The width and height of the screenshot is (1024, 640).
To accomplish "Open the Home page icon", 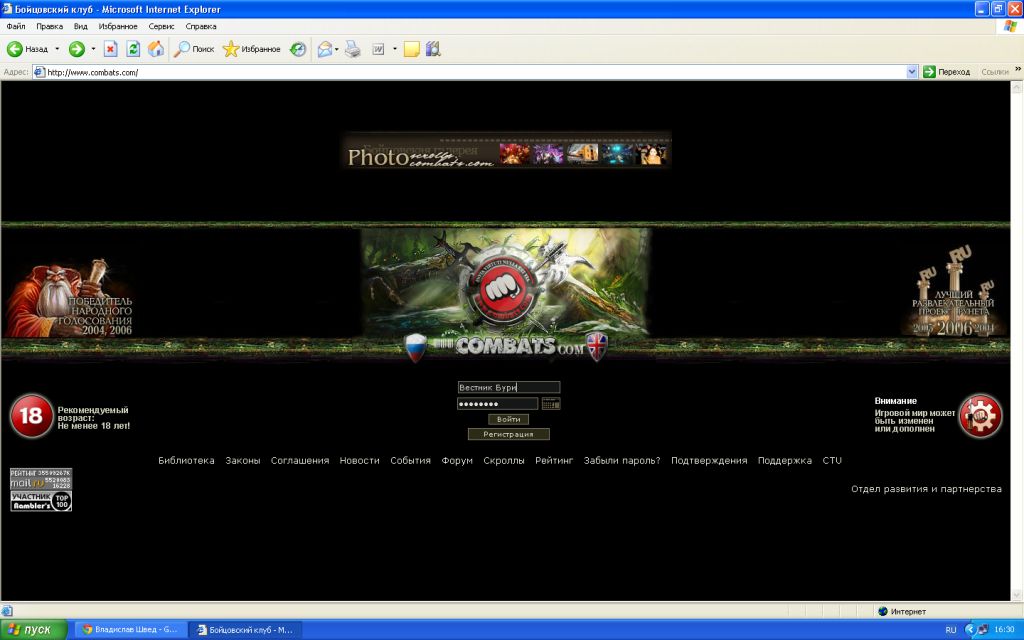I will pos(155,49).
